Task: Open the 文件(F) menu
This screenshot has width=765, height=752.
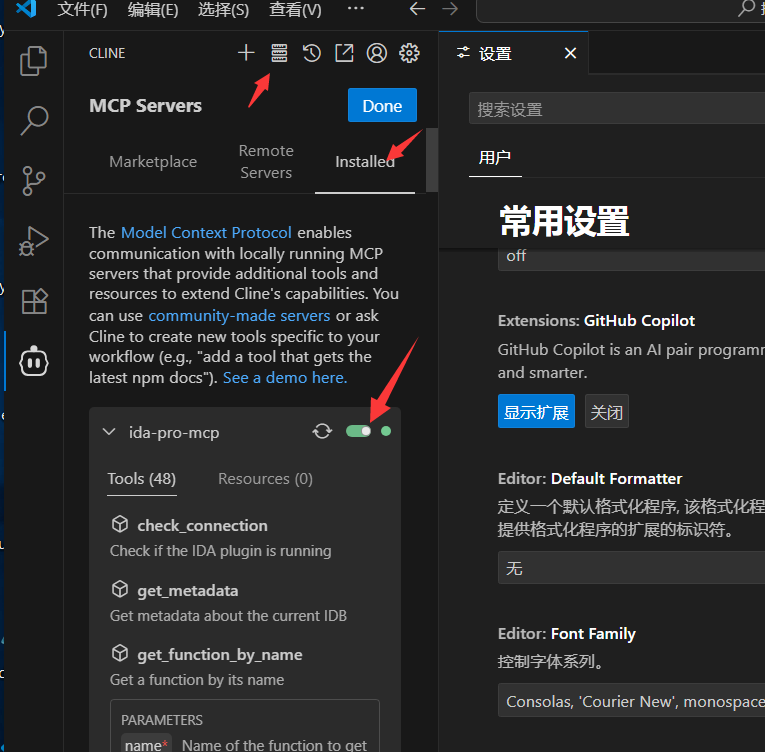Action: tap(82, 10)
